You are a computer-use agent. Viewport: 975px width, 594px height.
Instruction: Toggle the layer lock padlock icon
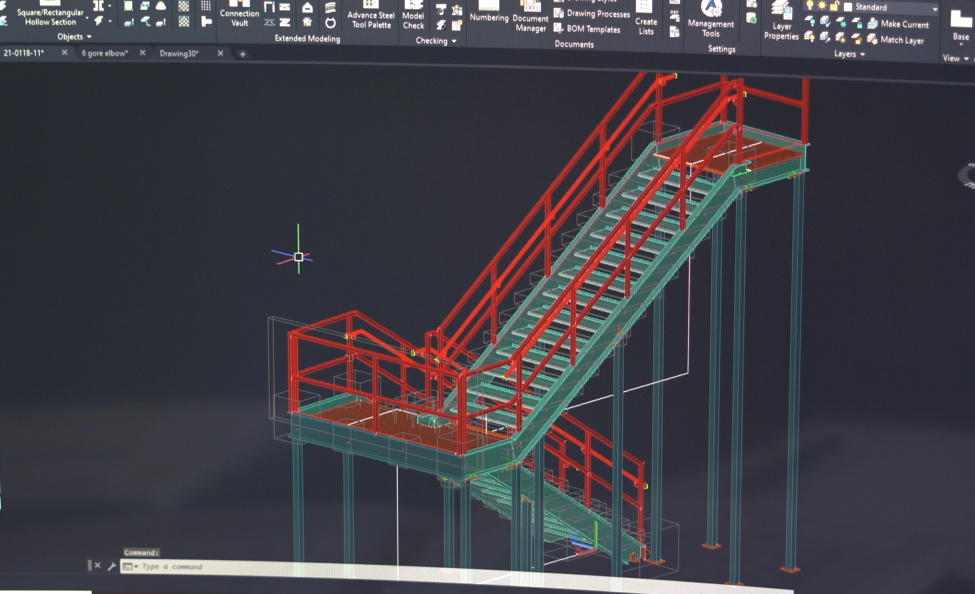(x=833, y=6)
